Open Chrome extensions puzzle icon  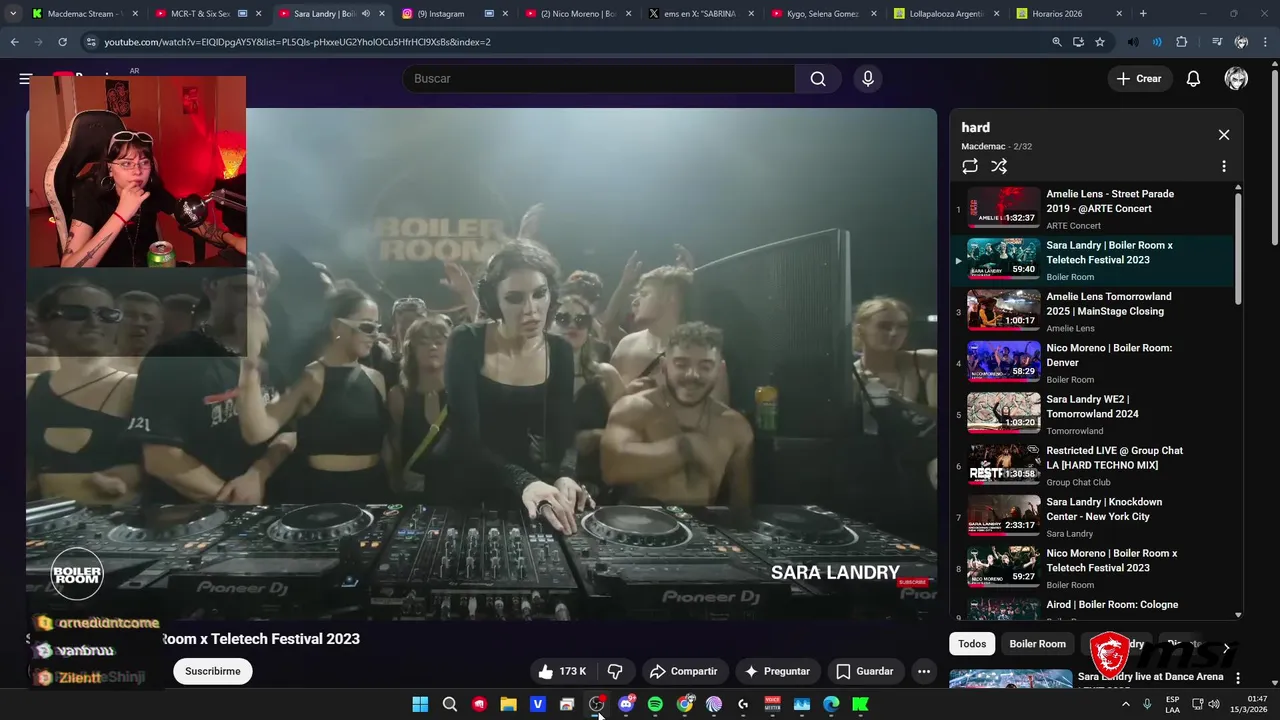click(1182, 42)
